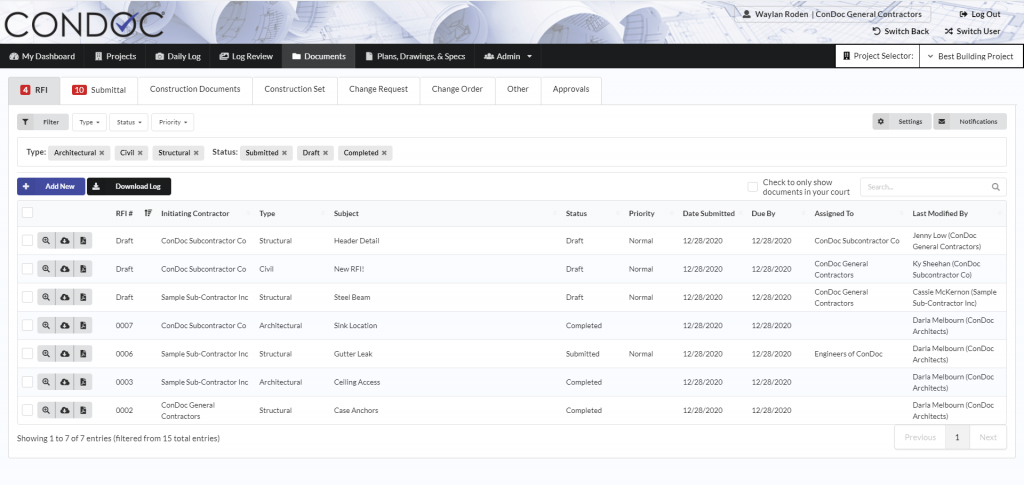Image resolution: width=1024 pixels, height=485 pixels.
Task: Click the view magnifier icon for Steel Beam row
Action: (x=46, y=297)
